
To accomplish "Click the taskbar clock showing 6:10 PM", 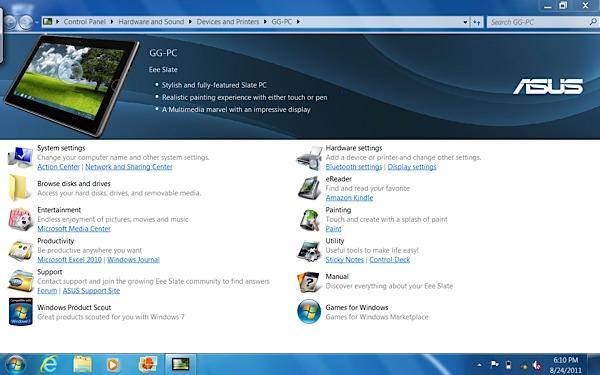I will [566, 365].
